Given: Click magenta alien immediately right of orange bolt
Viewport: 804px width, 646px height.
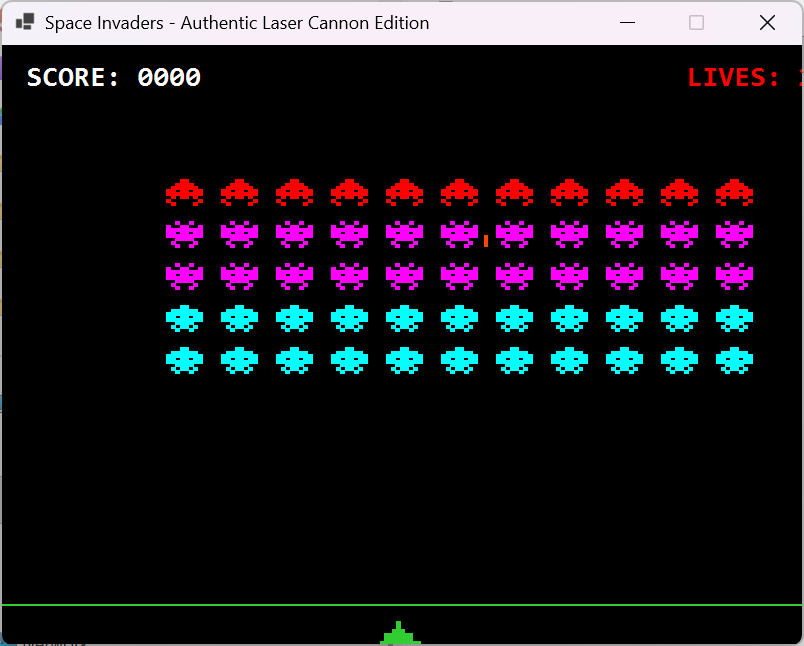Looking at the screenshot, I should [514, 234].
